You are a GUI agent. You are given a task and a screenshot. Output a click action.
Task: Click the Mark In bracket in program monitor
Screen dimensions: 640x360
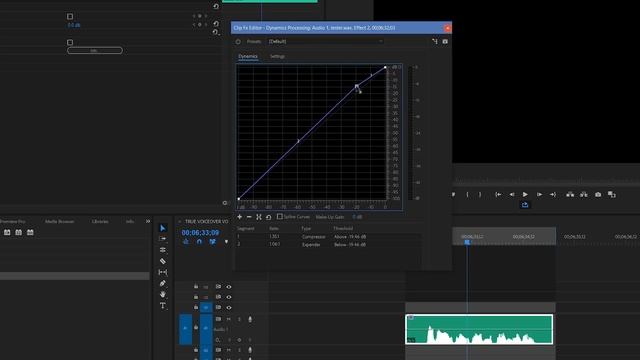pos(467,195)
